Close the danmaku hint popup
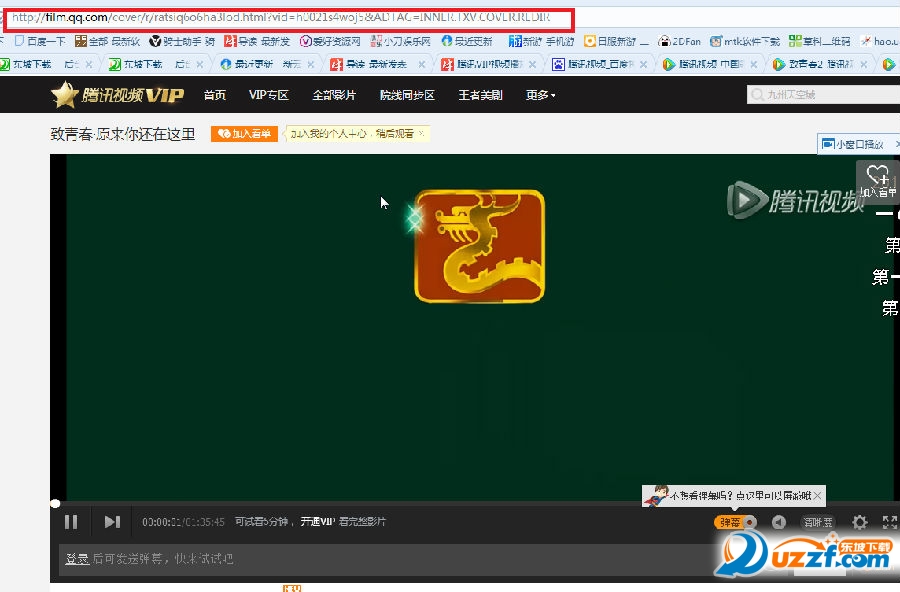The width and height of the screenshot is (900, 592). 817,495
